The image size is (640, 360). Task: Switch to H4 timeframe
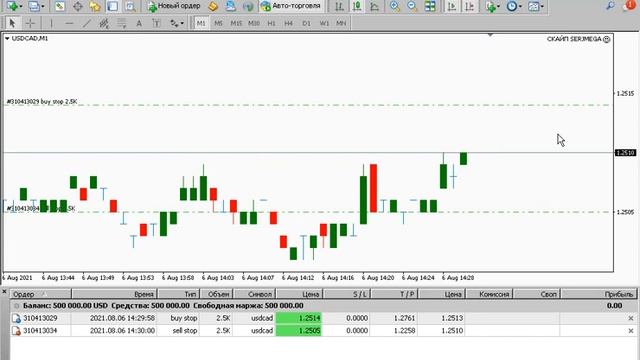point(289,23)
